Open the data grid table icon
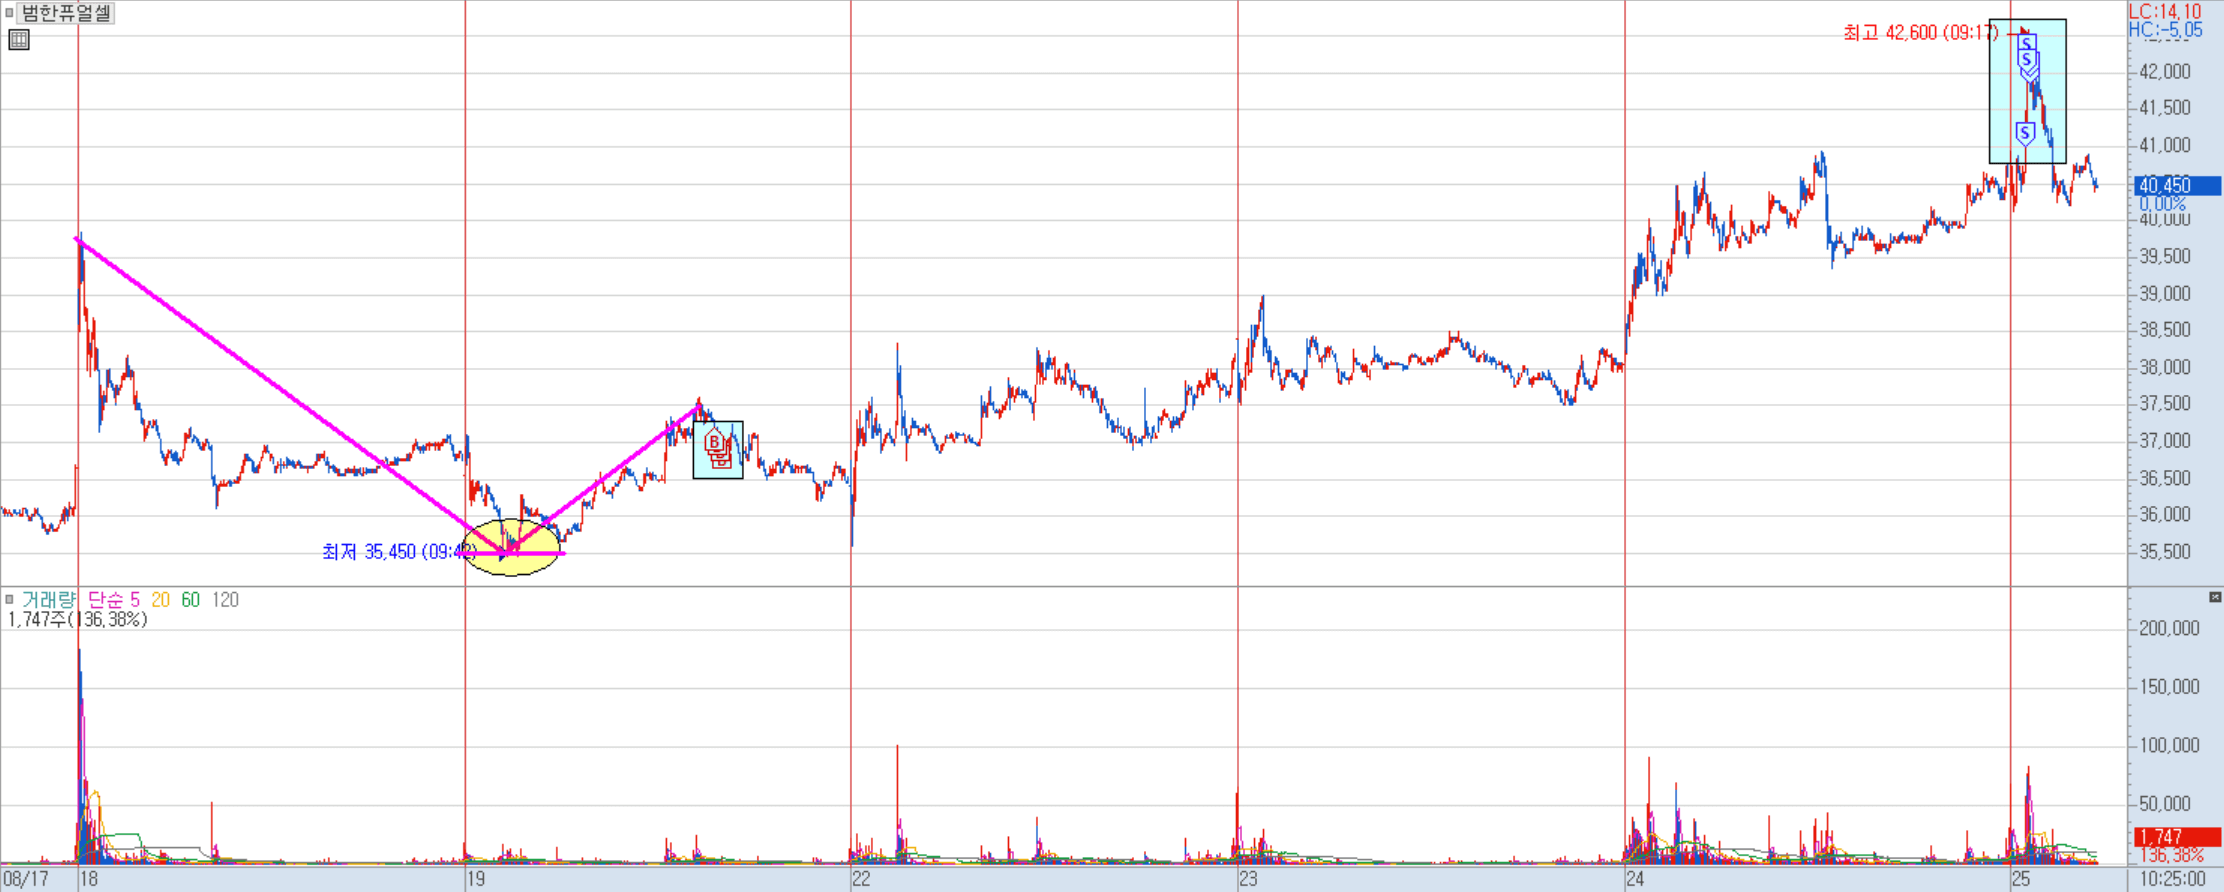 19,40
